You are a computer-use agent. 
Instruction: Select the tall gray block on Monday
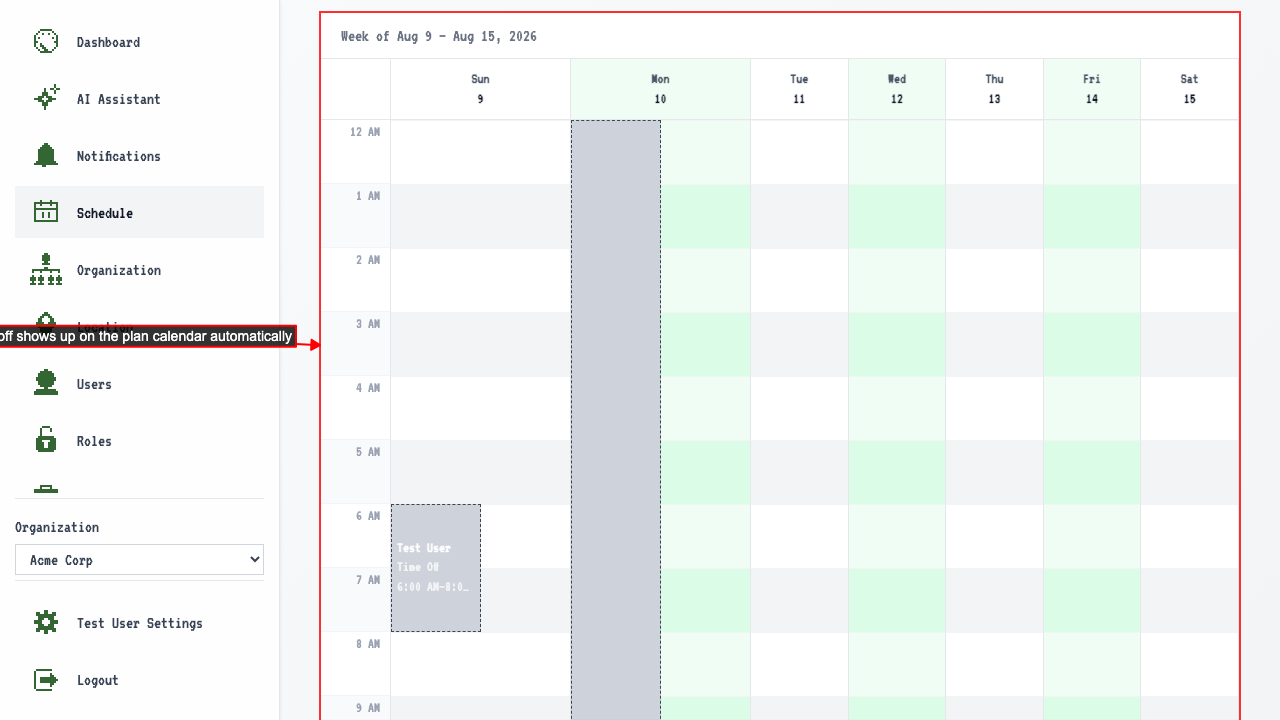click(616, 420)
